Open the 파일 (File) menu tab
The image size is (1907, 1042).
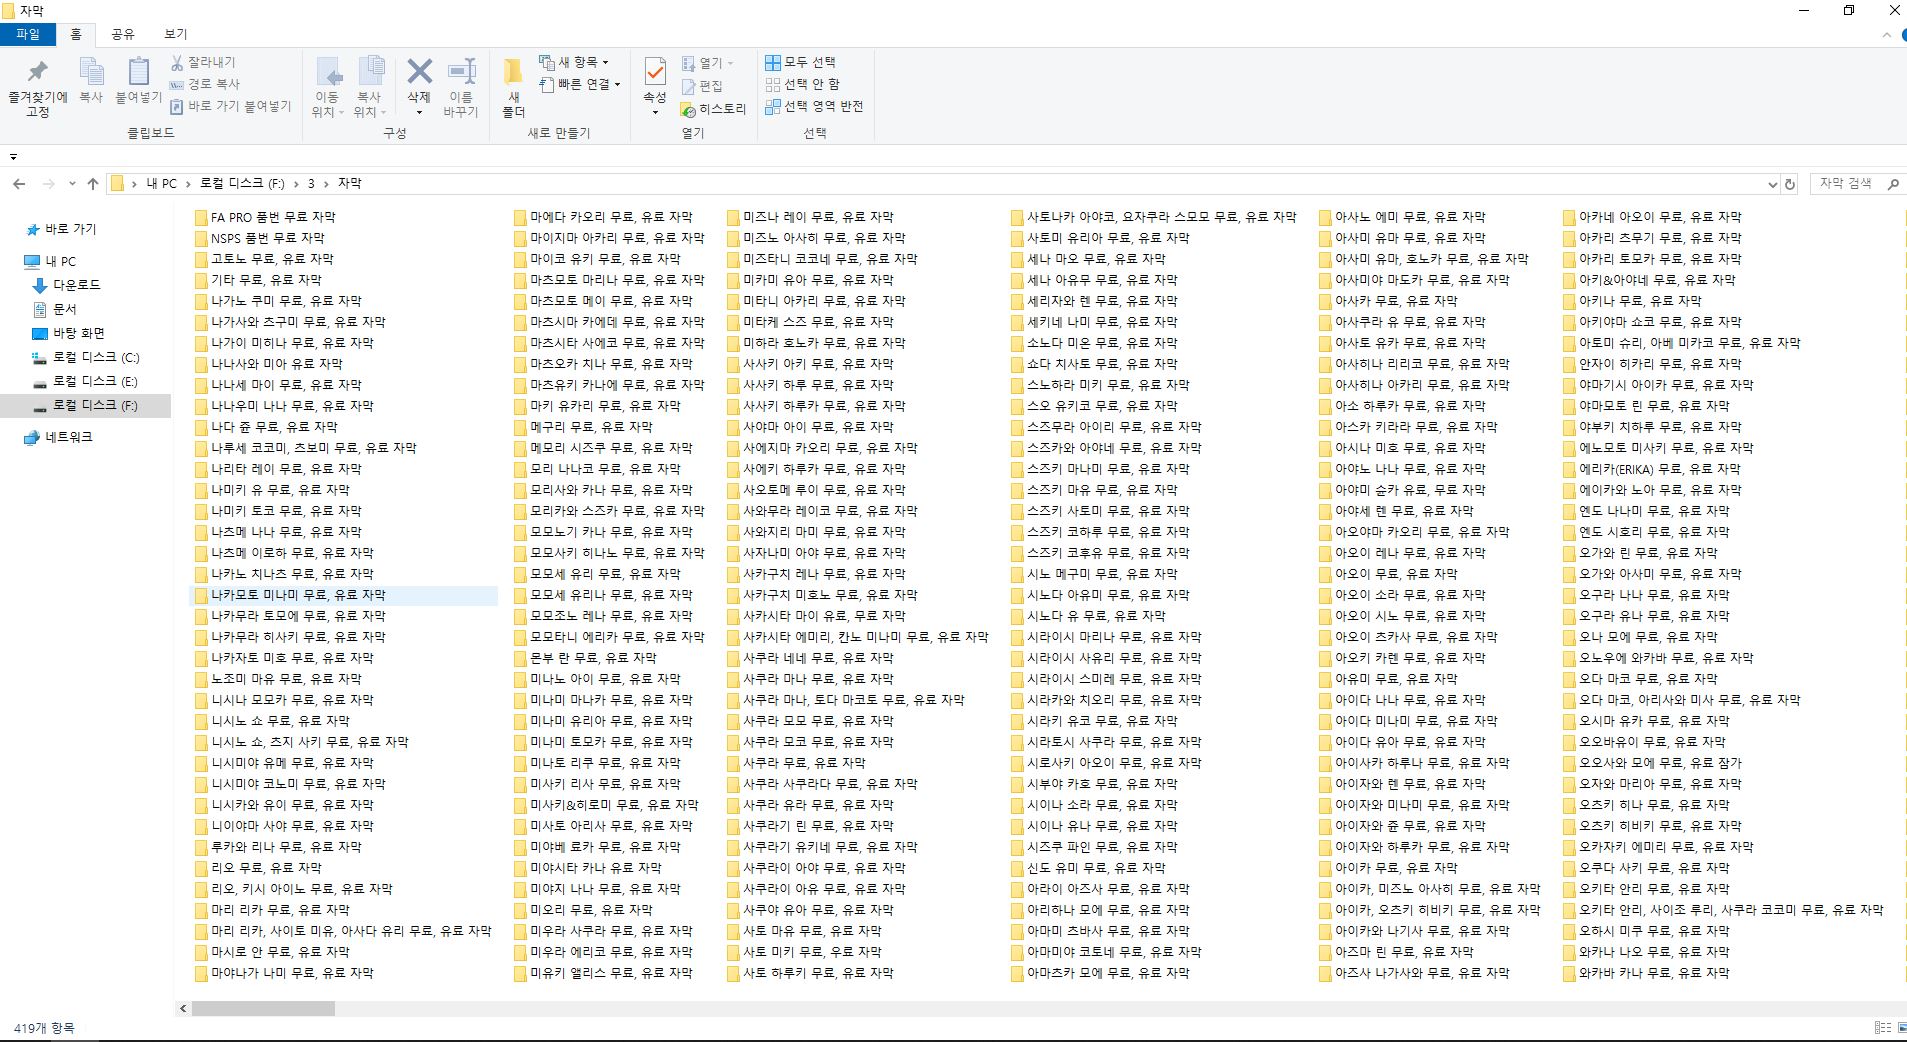(x=27, y=34)
